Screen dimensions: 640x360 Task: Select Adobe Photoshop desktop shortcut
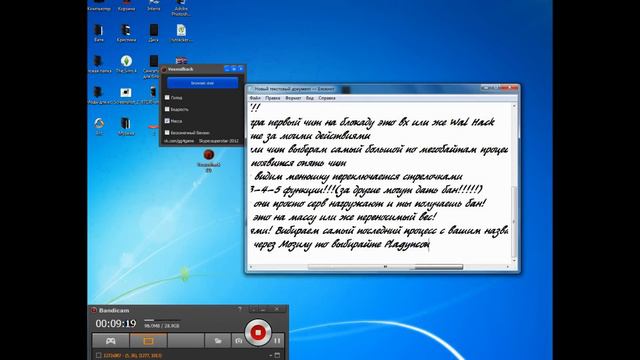(181, 7)
